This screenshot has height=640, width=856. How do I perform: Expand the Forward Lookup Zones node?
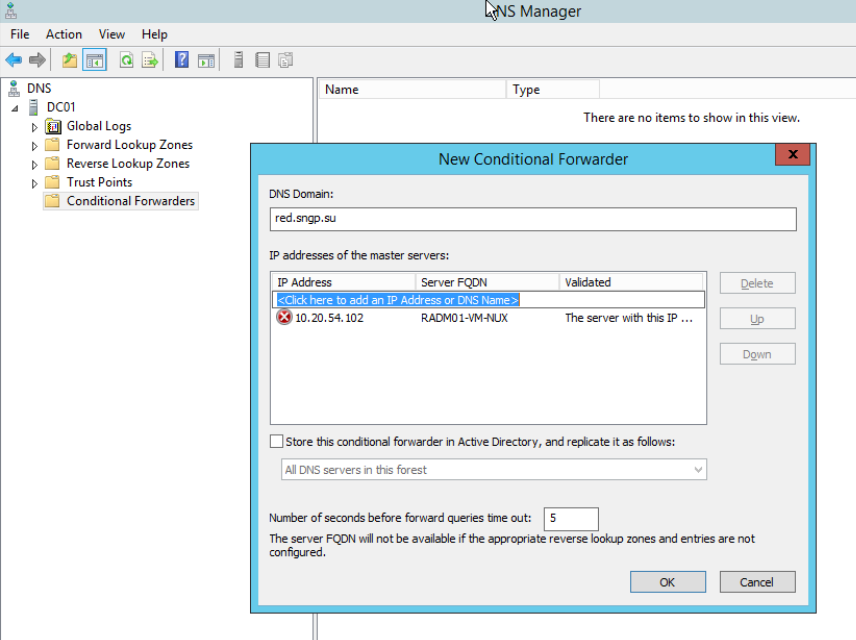point(35,146)
